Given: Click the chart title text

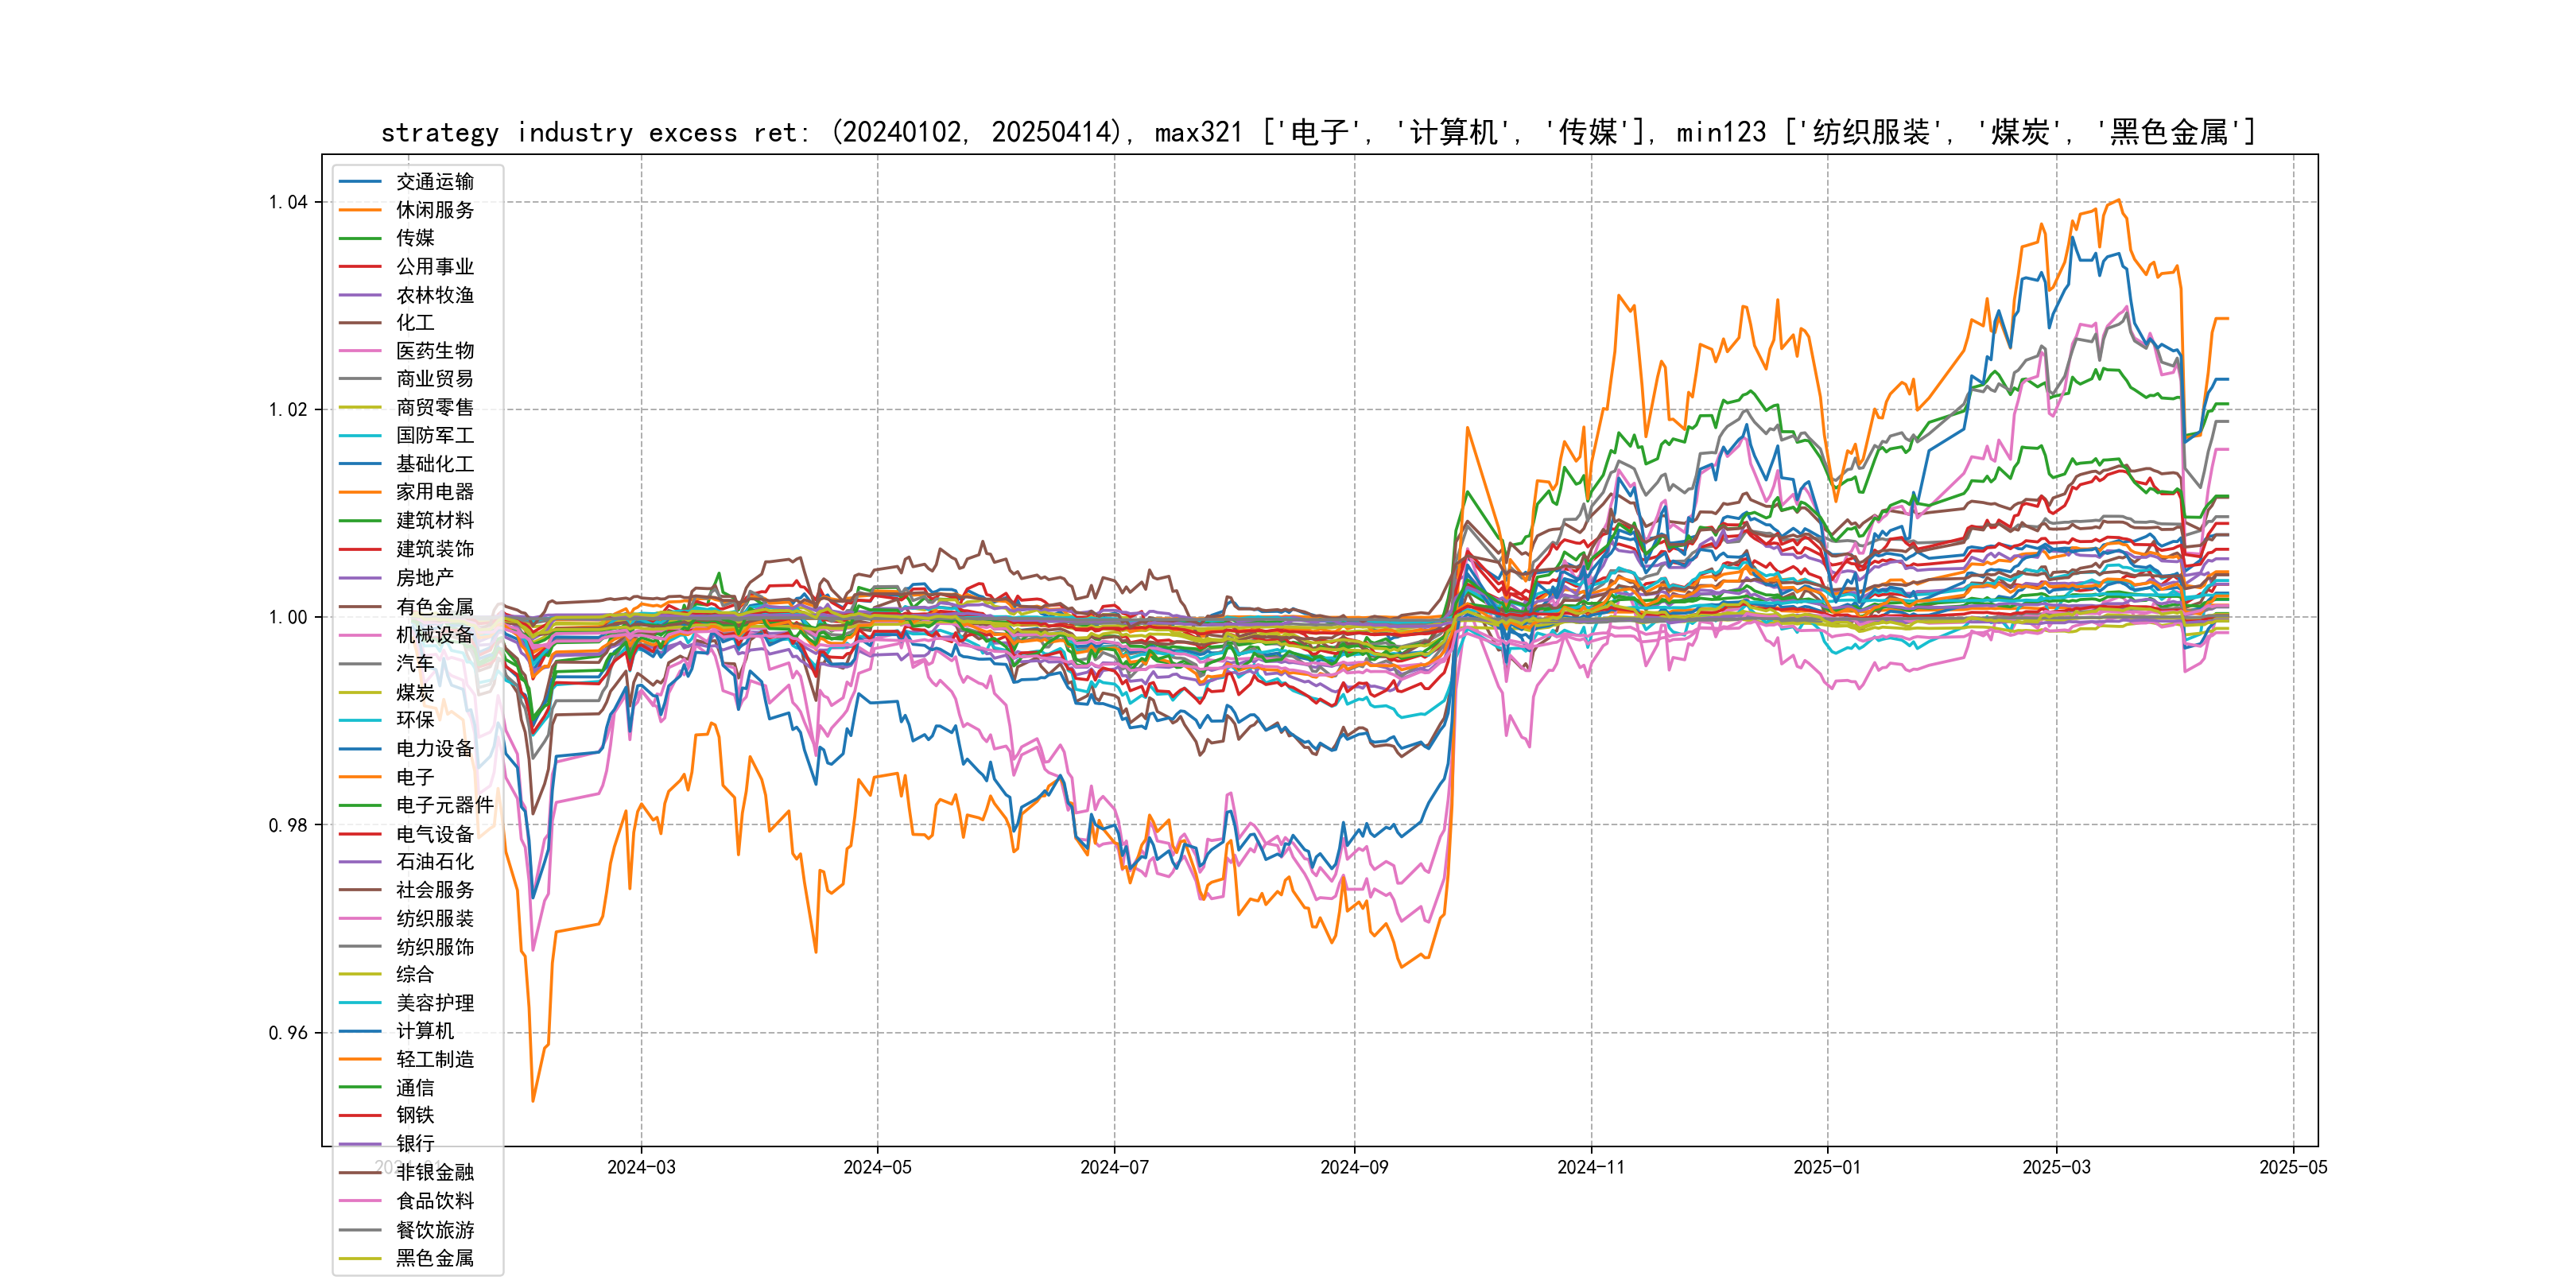Looking at the screenshot, I should pos(1318,132).
